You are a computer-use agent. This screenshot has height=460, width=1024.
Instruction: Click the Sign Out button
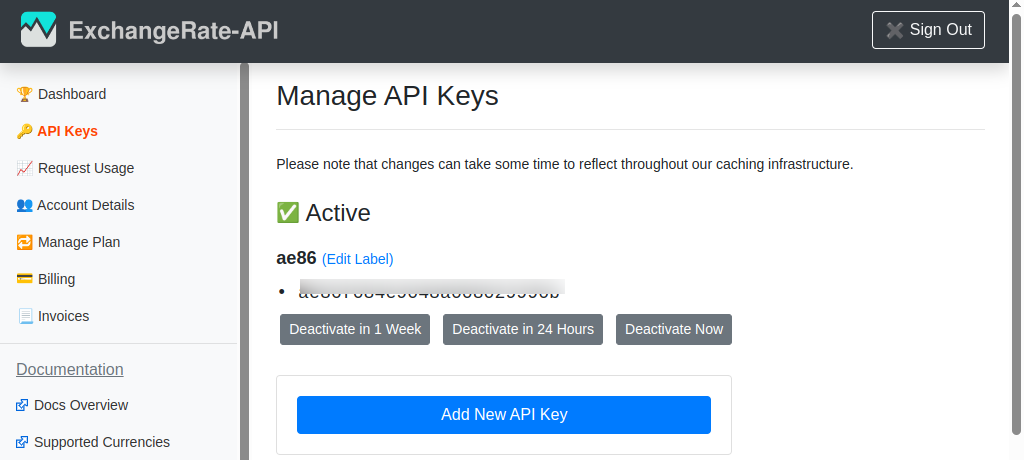pos(928,30)
